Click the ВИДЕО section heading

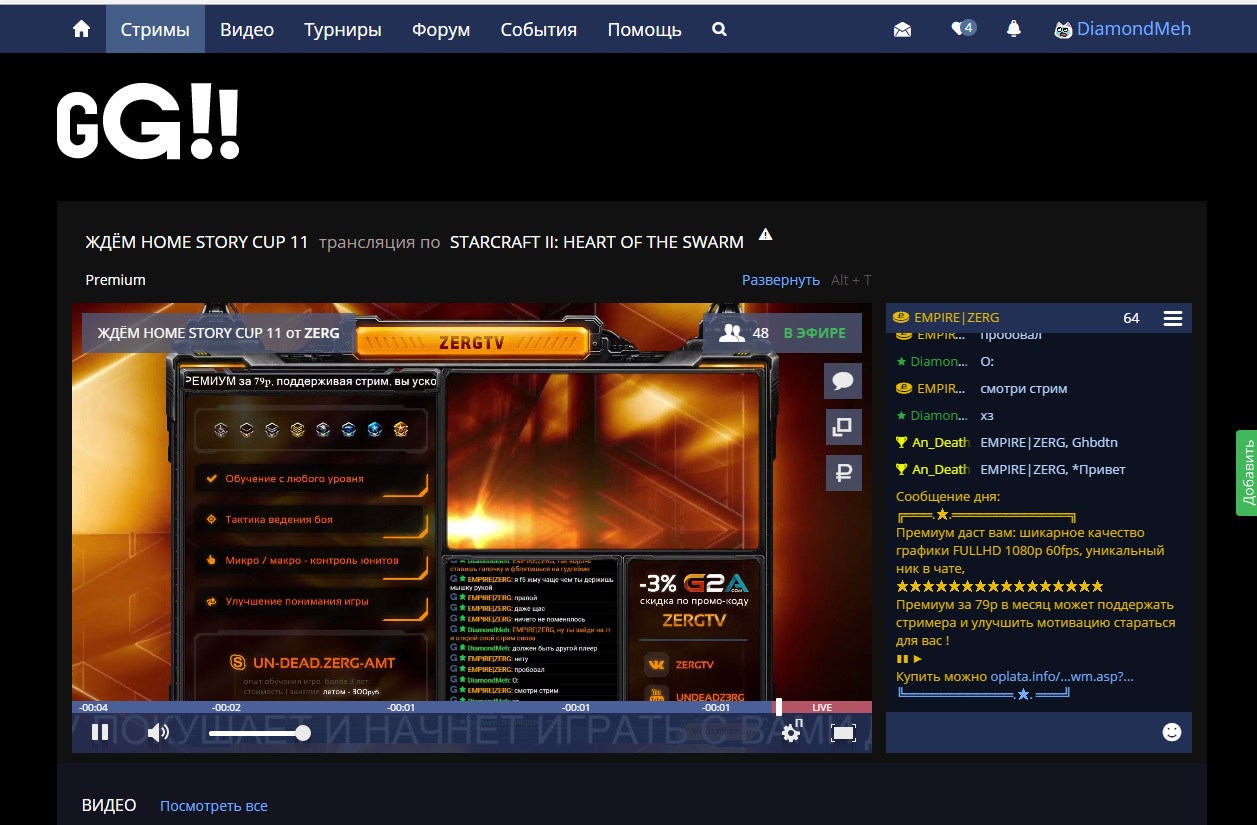(x=109, y=805)
